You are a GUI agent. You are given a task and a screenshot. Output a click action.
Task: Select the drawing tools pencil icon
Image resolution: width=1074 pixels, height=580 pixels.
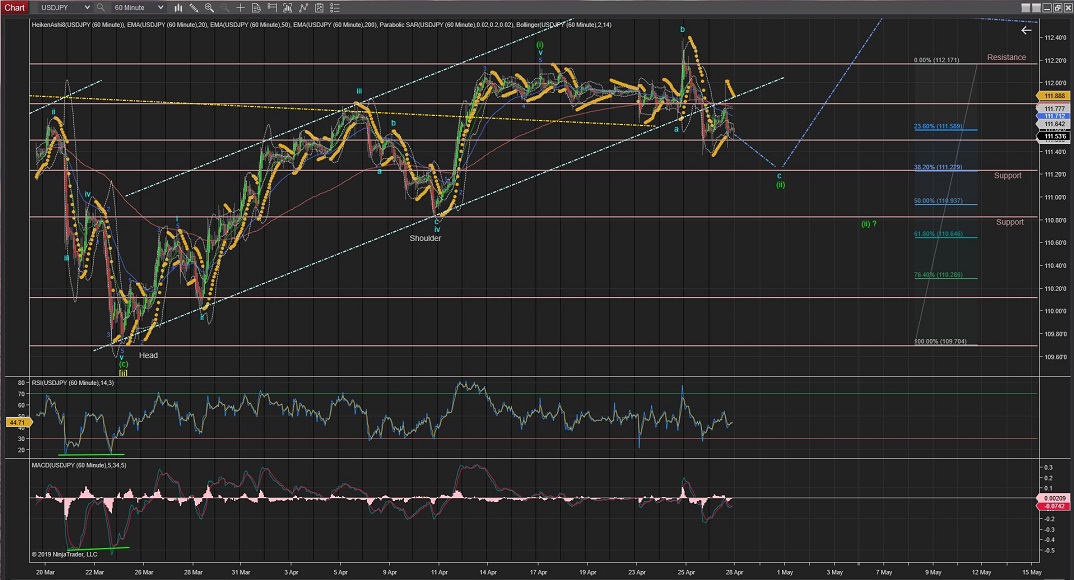194,7
